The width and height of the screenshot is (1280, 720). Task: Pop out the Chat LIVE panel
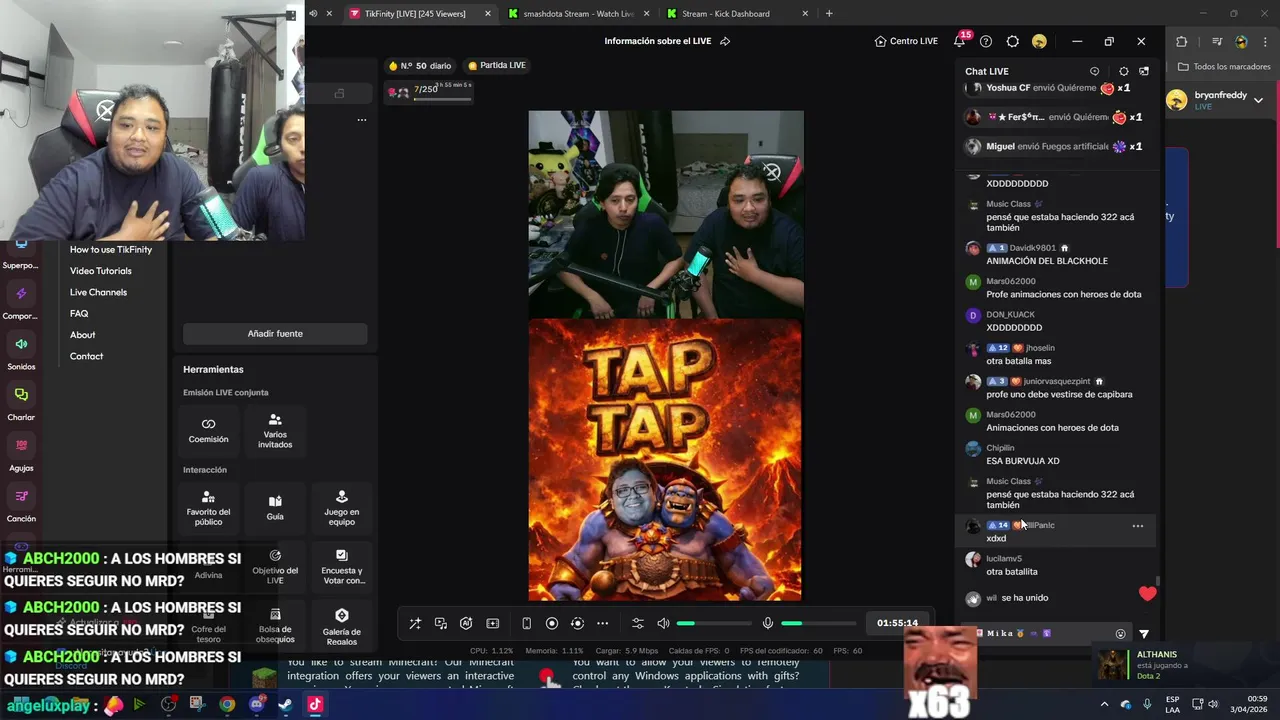point(1144,71)
